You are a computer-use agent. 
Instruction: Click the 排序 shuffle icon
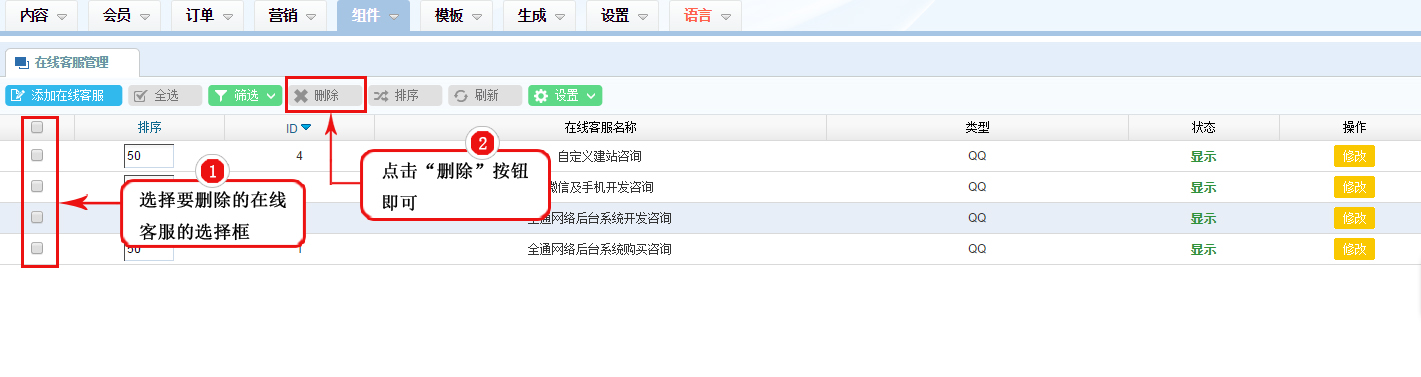tap(380, 96)
